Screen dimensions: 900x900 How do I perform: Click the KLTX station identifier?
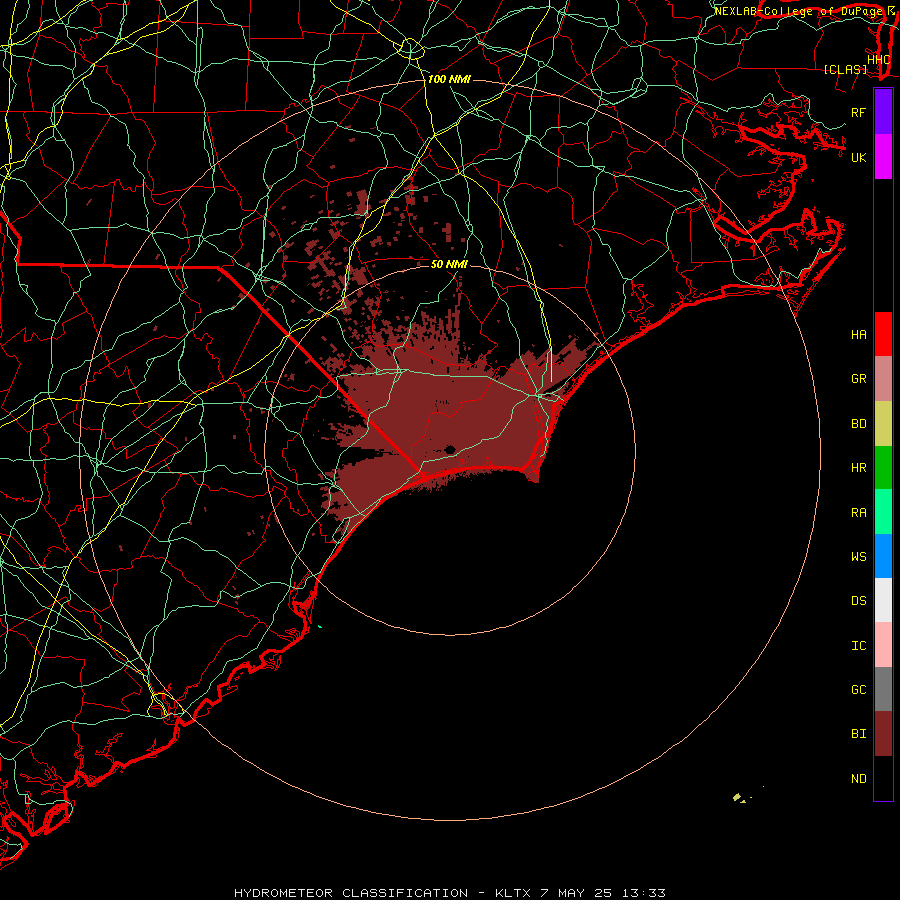click(513, 893)
